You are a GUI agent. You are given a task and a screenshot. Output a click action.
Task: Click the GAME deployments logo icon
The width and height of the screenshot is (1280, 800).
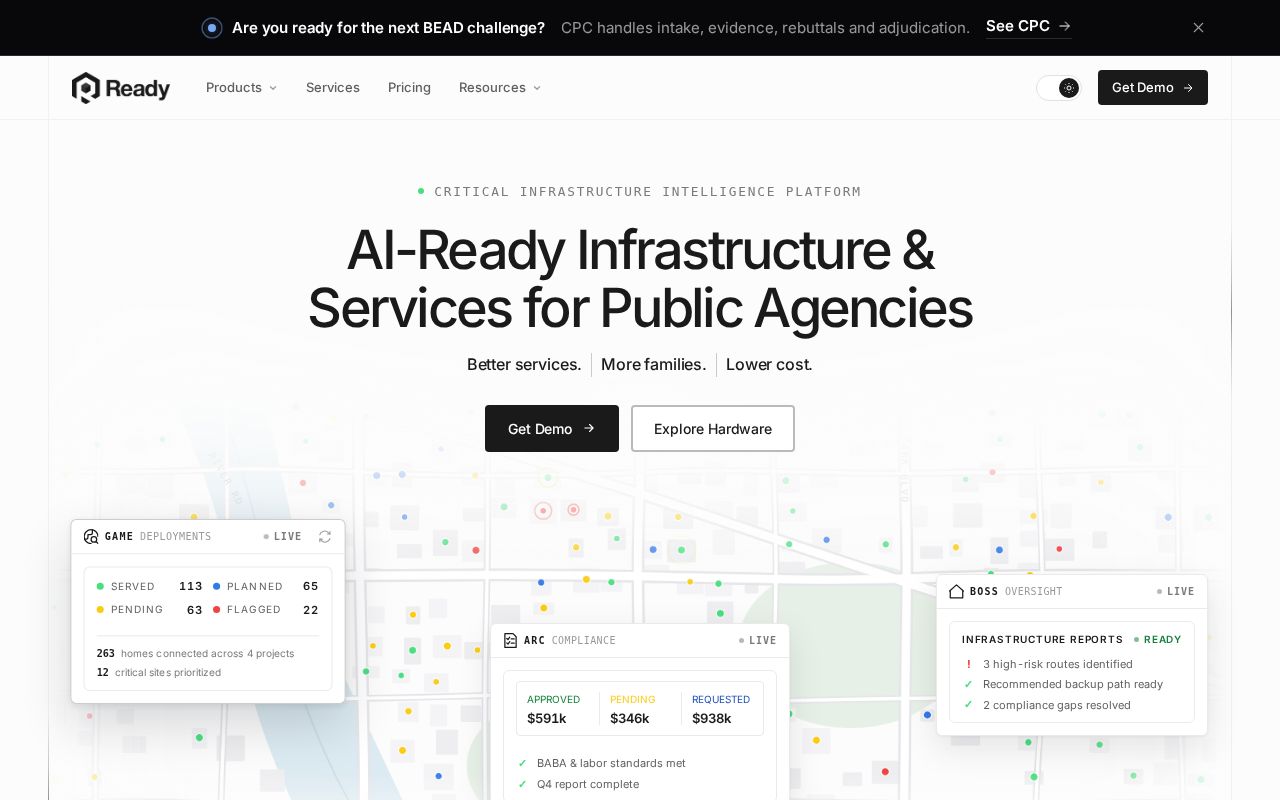click(x=91, y=537)
